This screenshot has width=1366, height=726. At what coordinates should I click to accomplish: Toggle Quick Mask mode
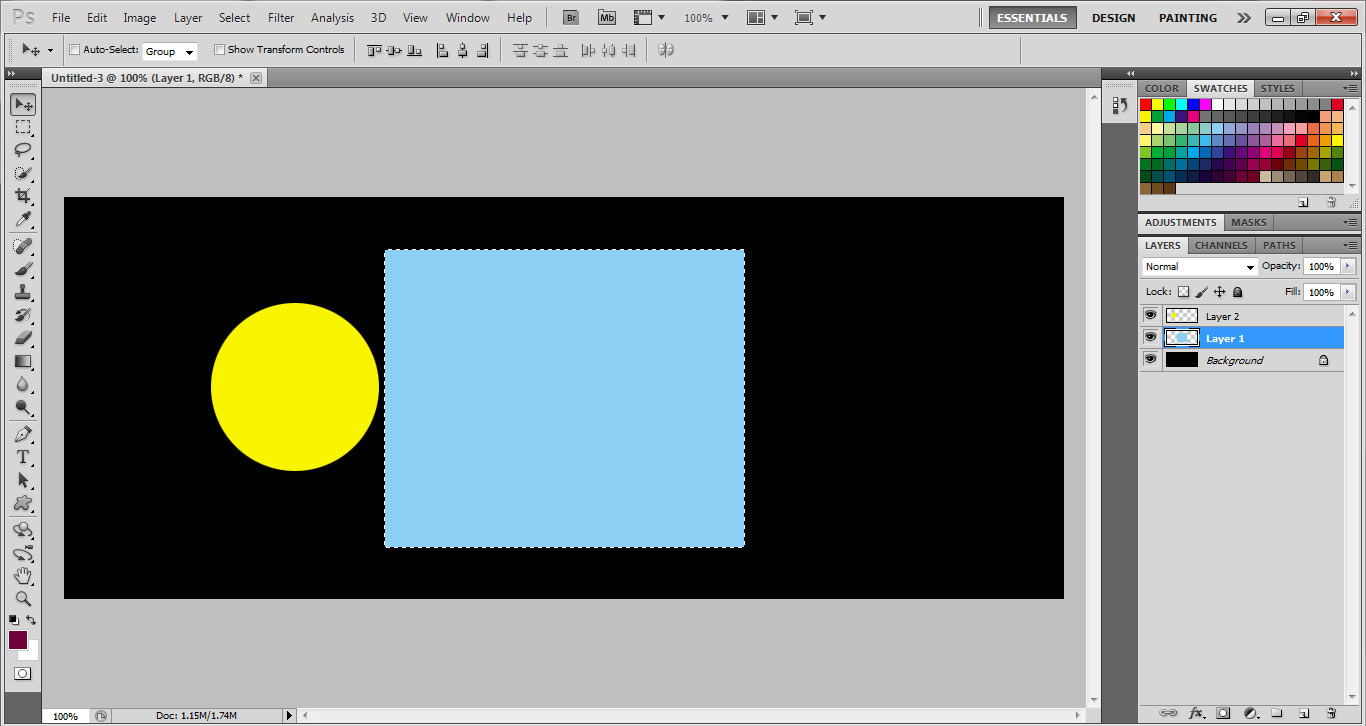click(23, 674)
